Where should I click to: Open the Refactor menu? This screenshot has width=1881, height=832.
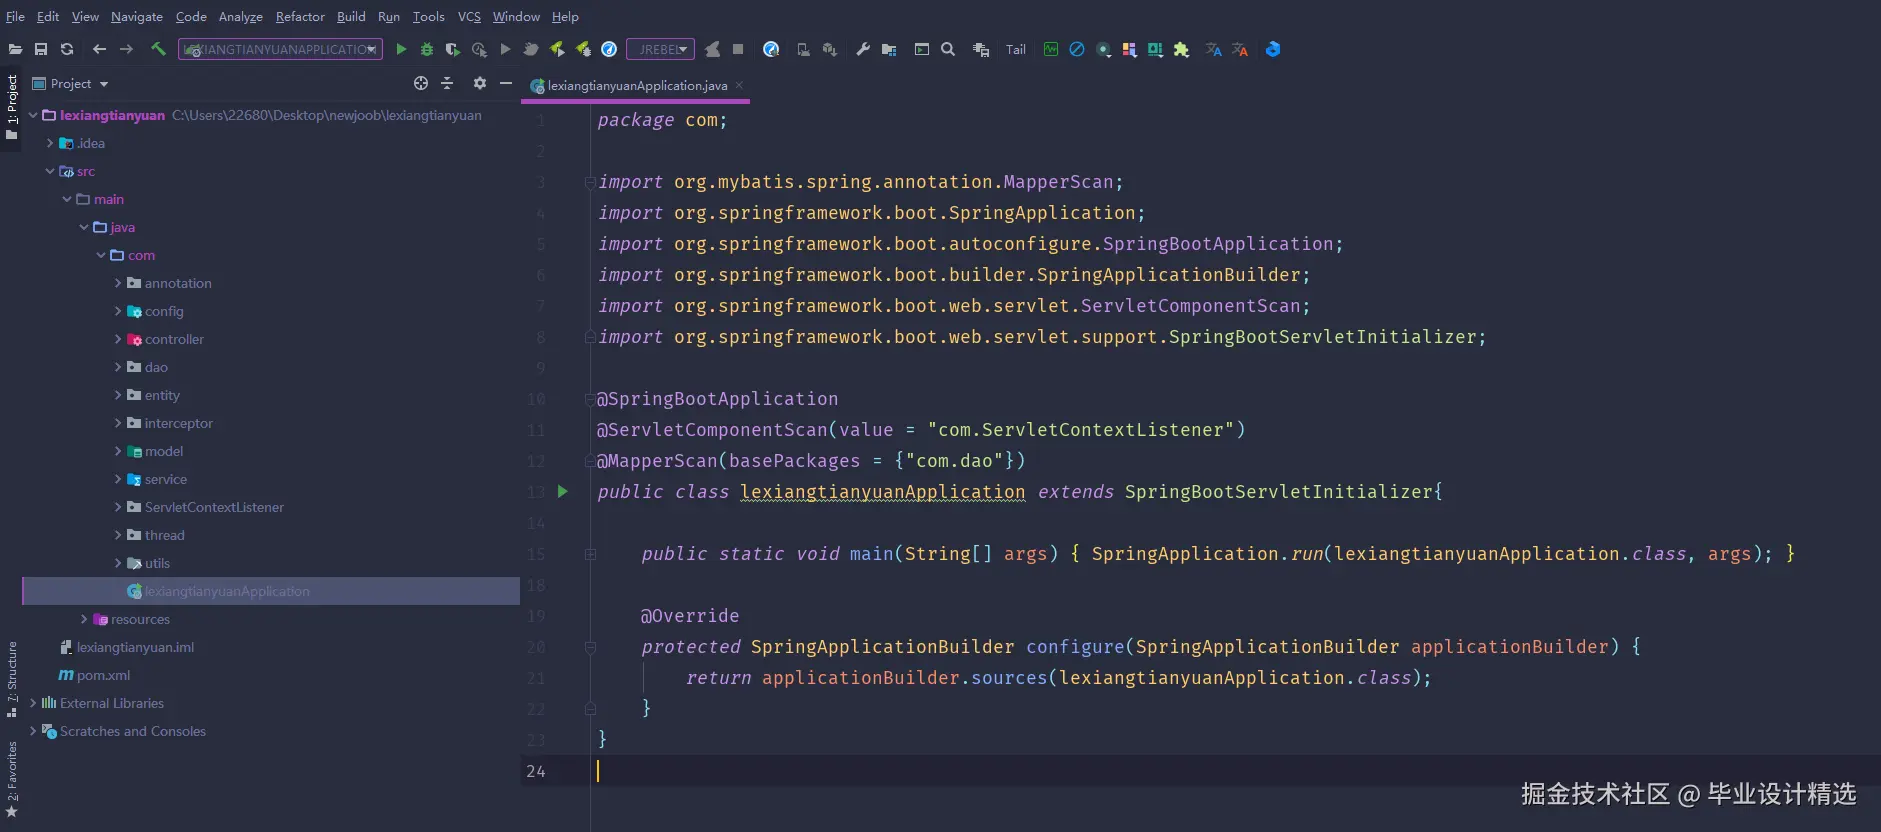point(300,16)
